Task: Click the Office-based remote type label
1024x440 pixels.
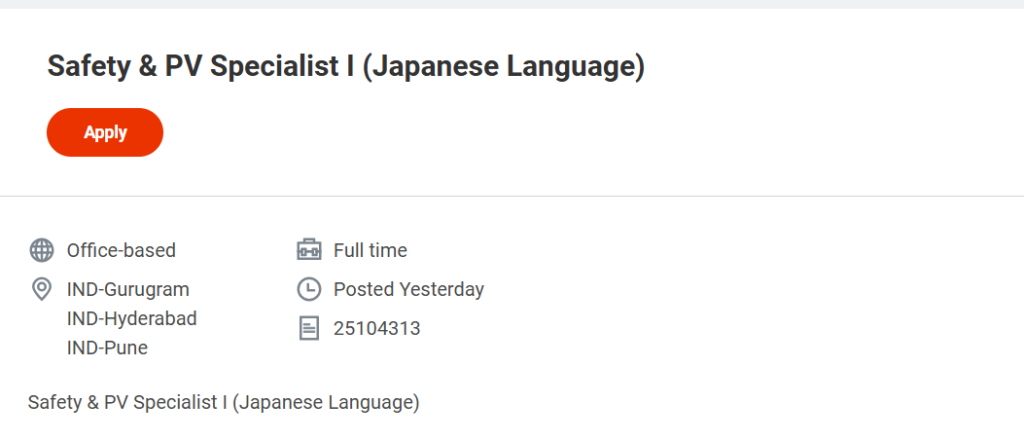Action: 121,250
